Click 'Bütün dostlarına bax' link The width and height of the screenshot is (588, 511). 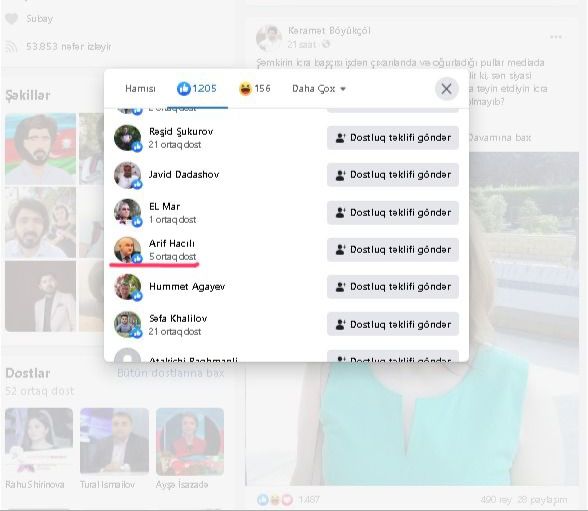pyautogui.click(x=171, y=373)
